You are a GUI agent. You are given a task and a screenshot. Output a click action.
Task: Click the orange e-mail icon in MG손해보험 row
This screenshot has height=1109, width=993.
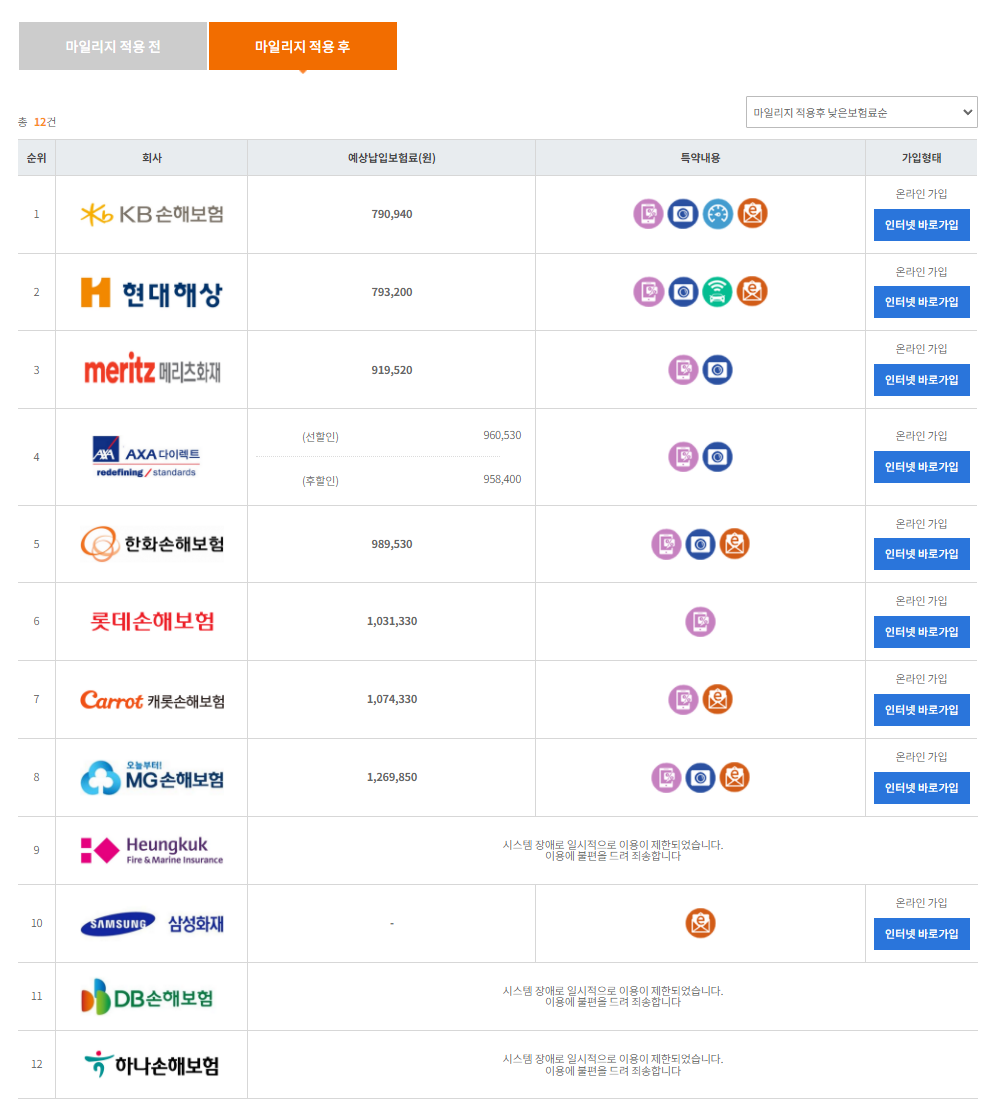[x=735, y=777]
